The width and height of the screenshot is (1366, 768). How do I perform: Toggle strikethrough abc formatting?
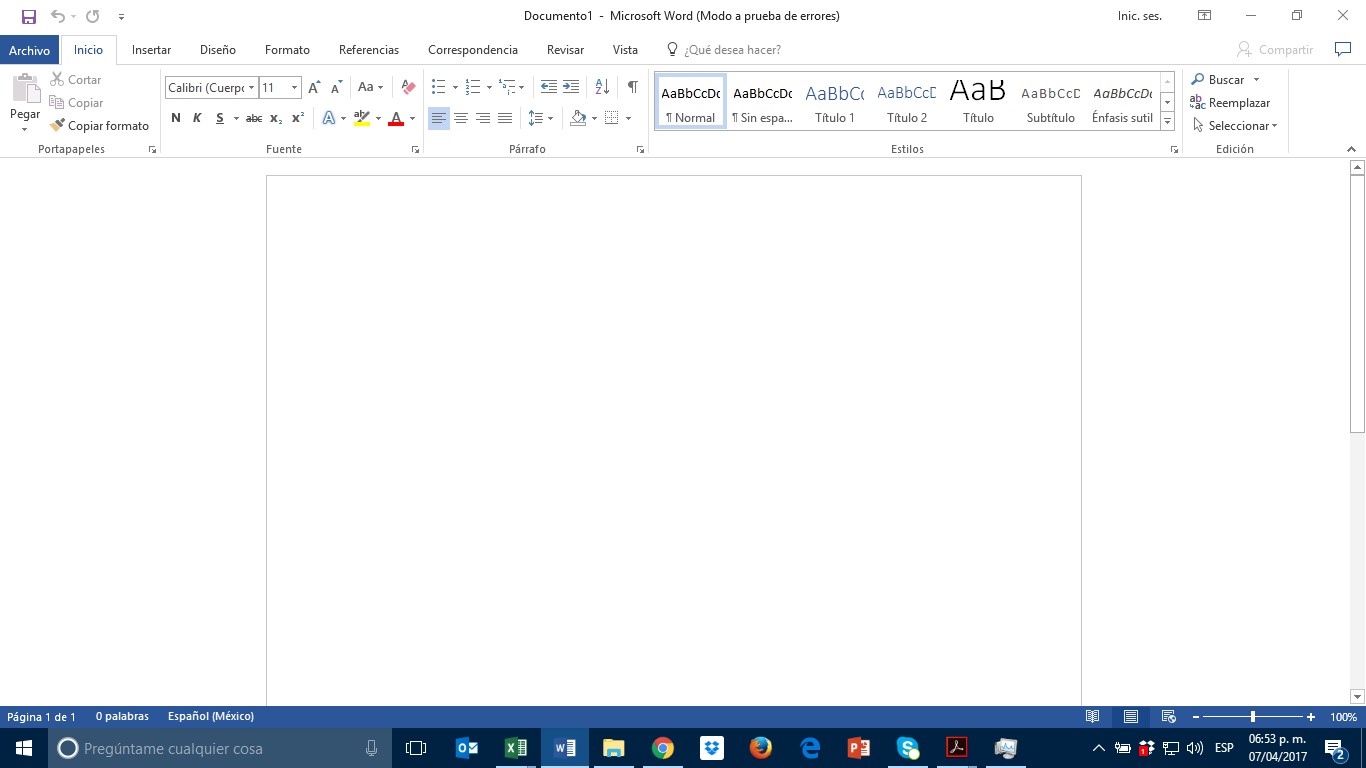click(x=254, y=118)
